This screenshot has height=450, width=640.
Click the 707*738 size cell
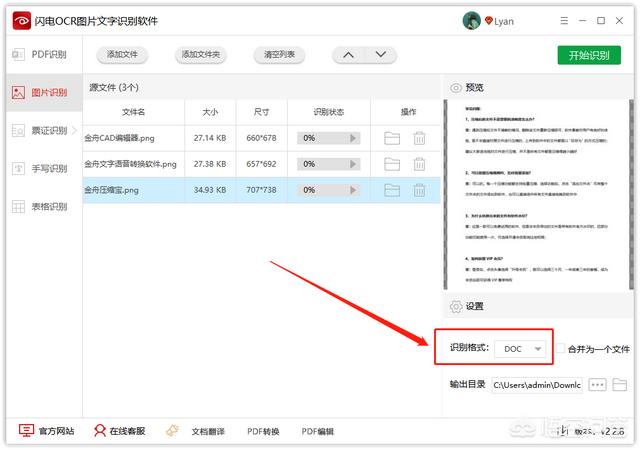click(x=261, y=190)
